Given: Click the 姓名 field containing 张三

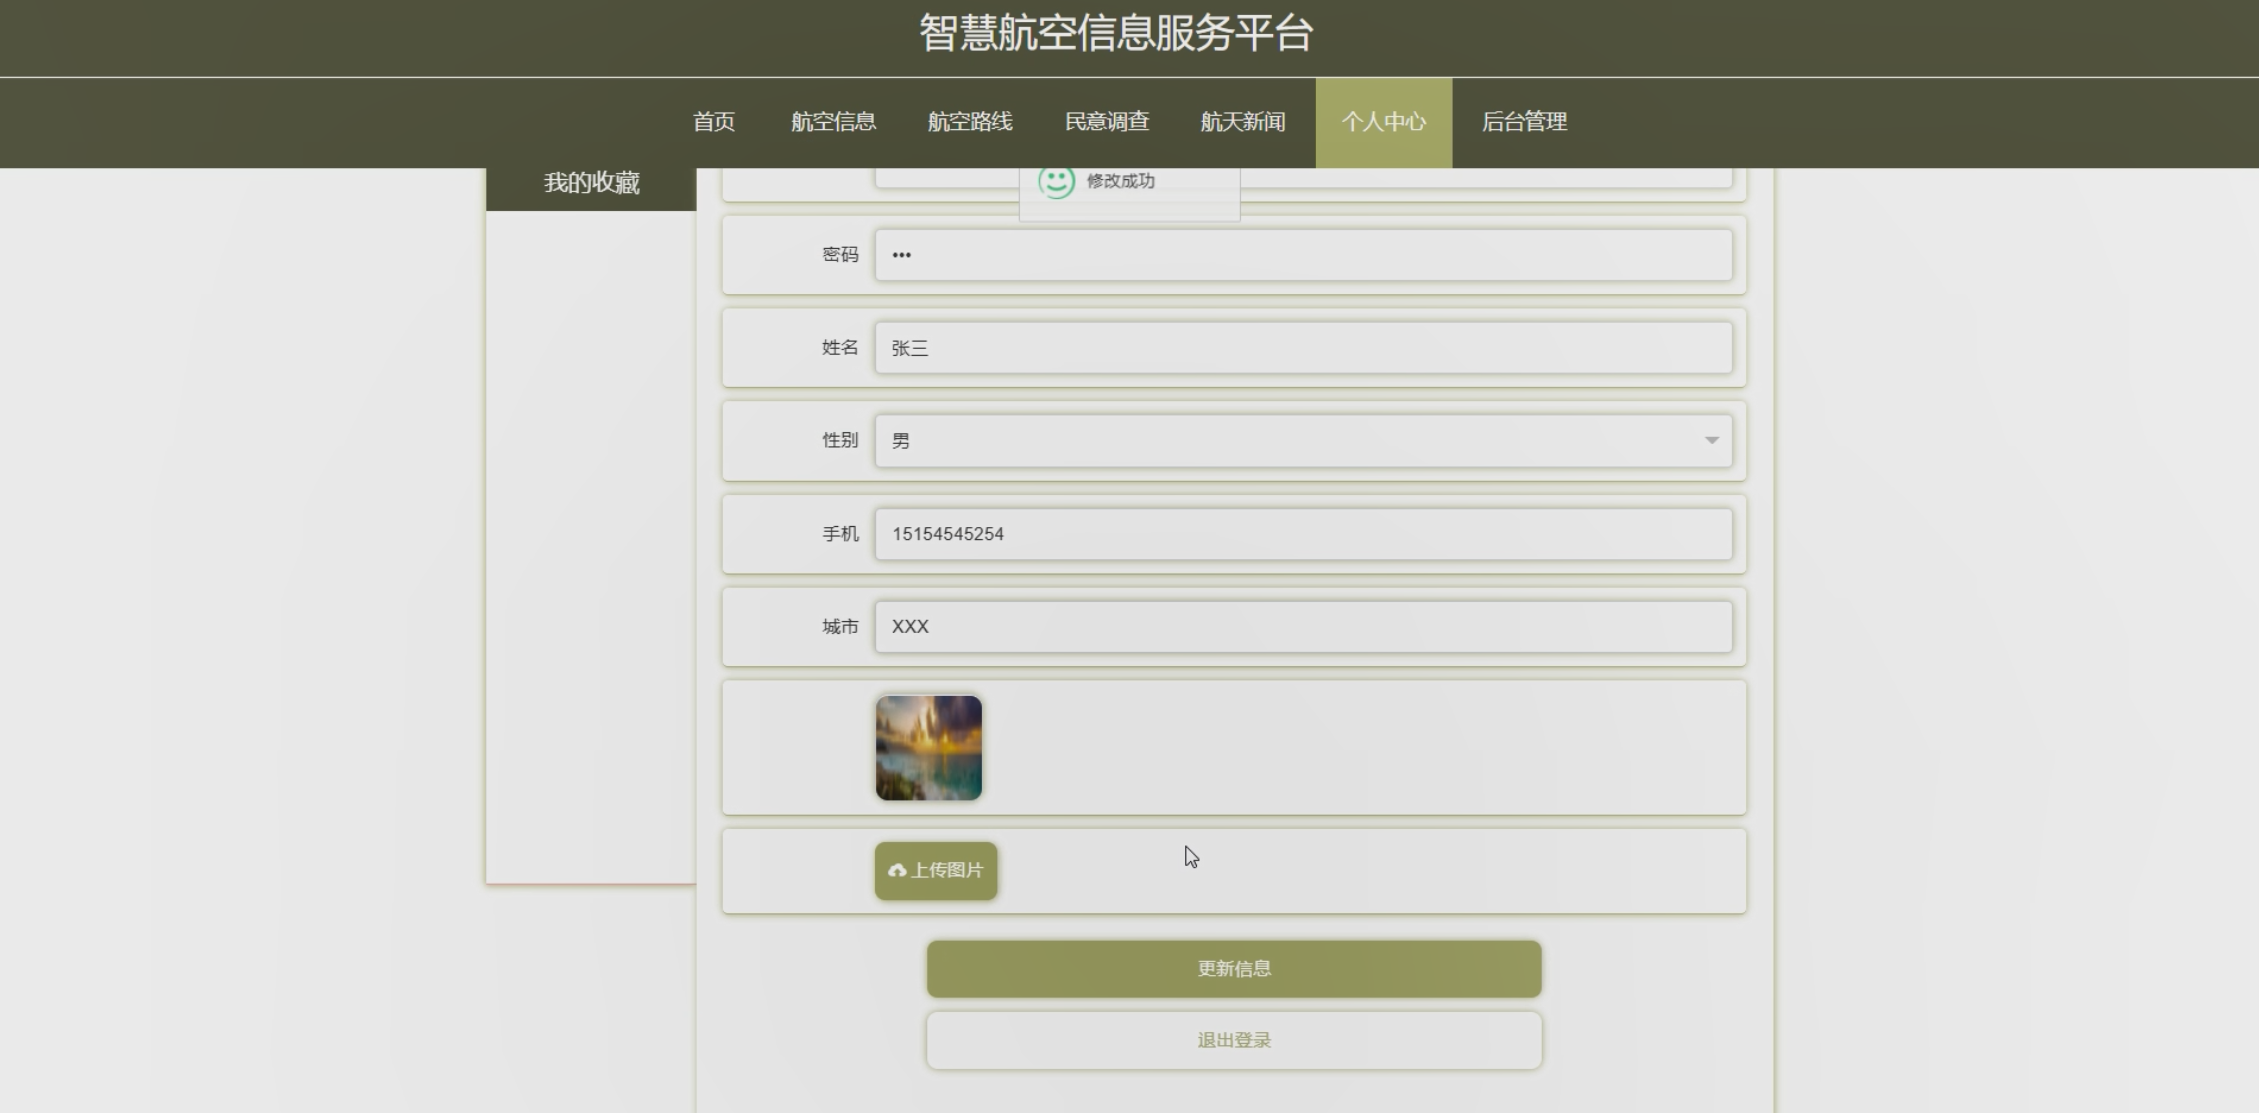Looking at the screenshot, I should (1302, 348).
